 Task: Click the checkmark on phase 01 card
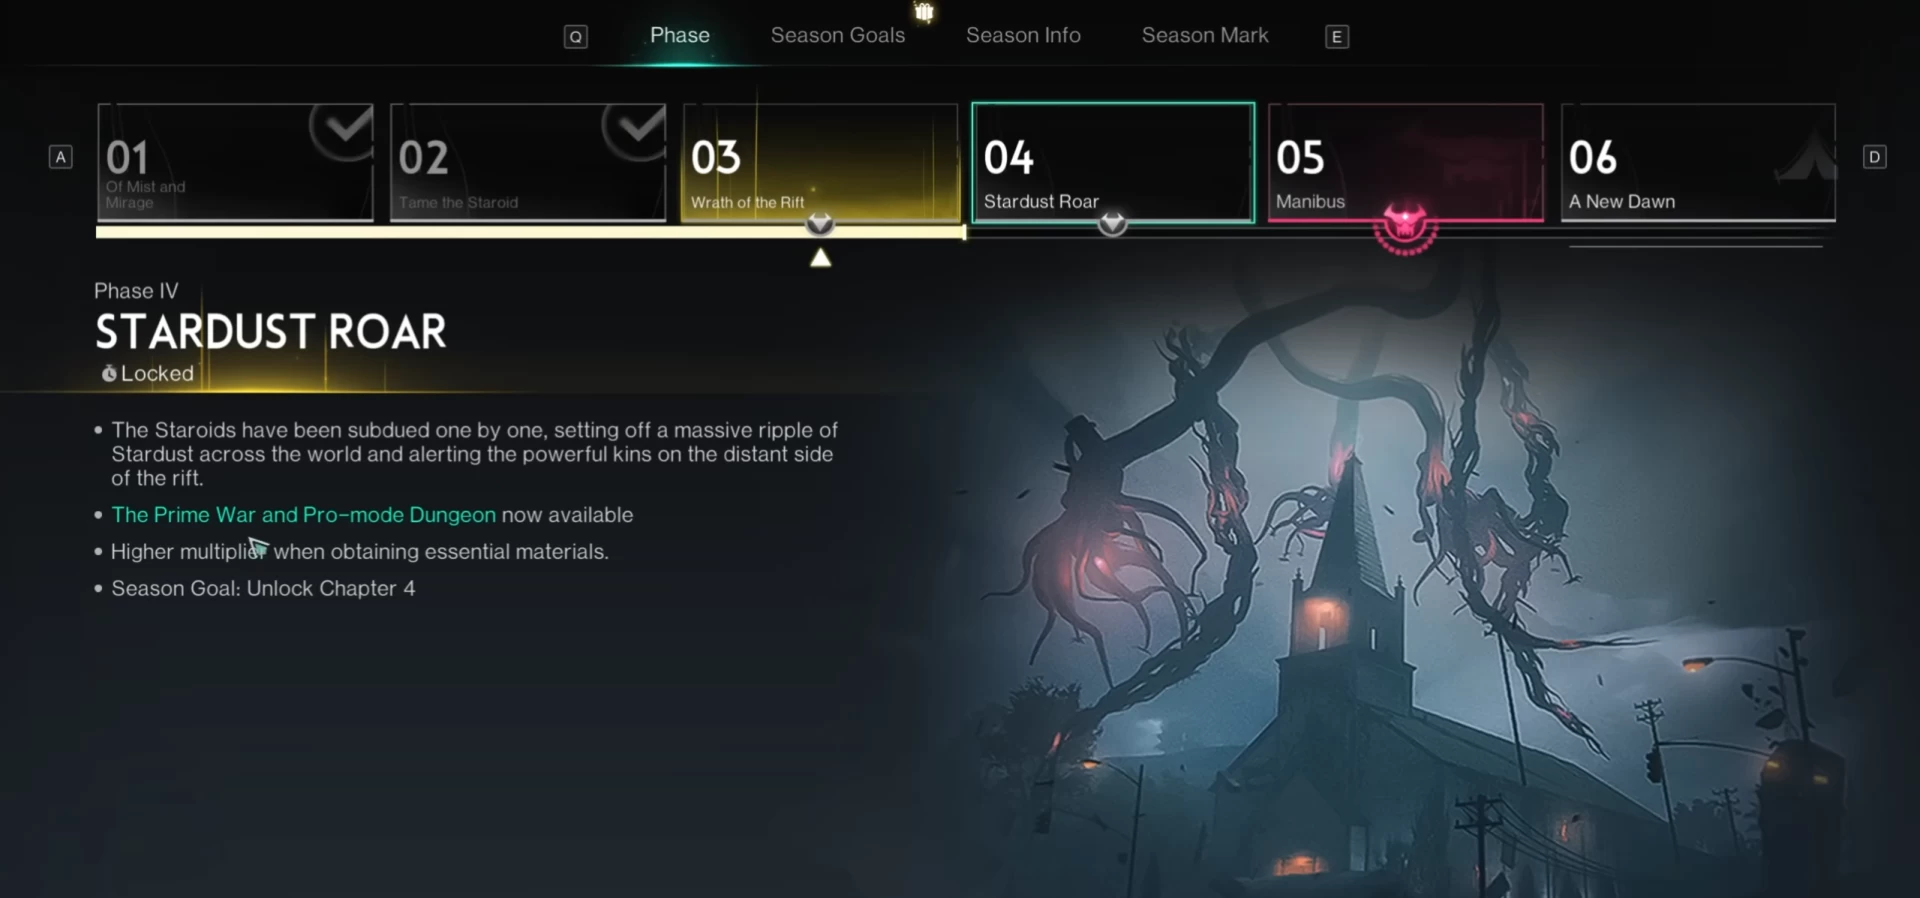(x=341, y=130)
